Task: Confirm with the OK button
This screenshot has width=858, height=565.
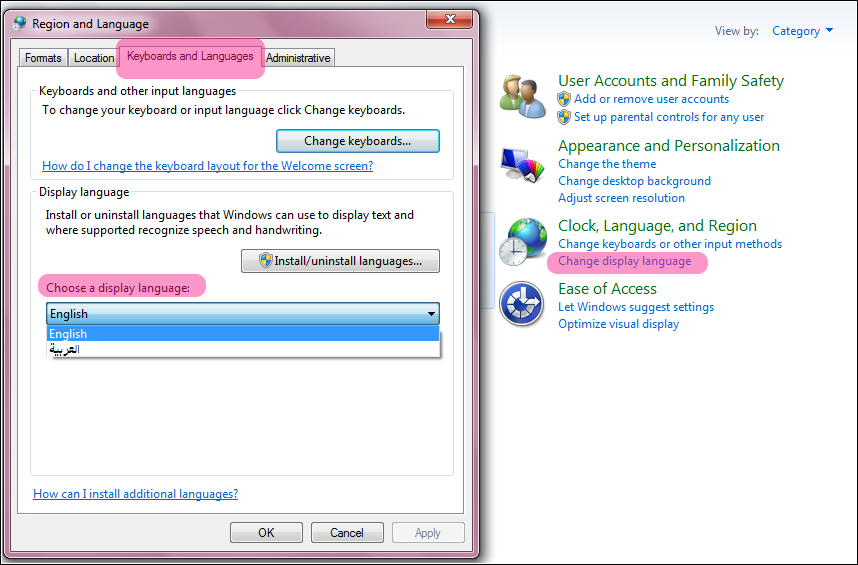Action: 266,533
